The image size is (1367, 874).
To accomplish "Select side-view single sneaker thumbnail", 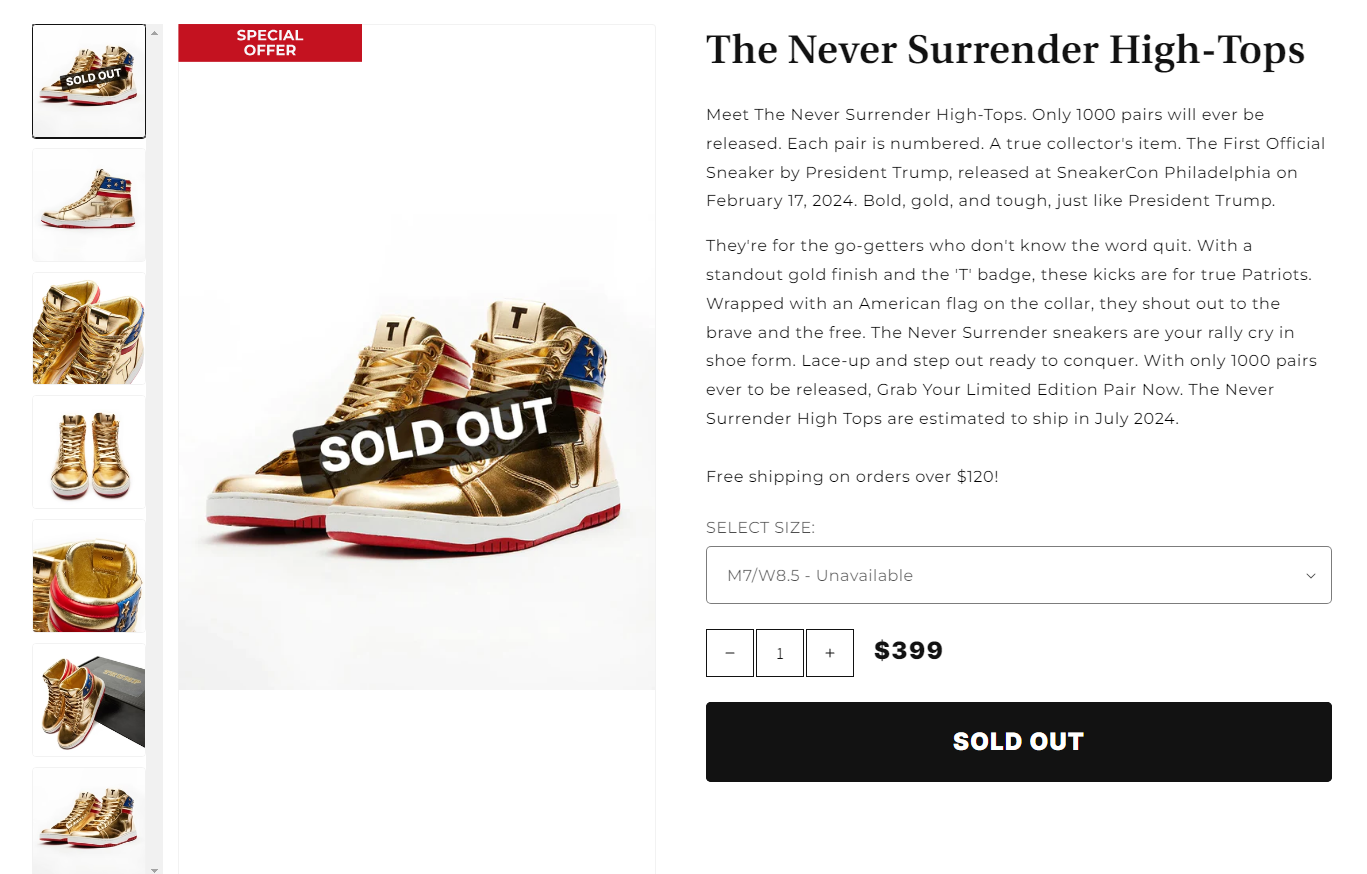I will click(x=89, y=205).
